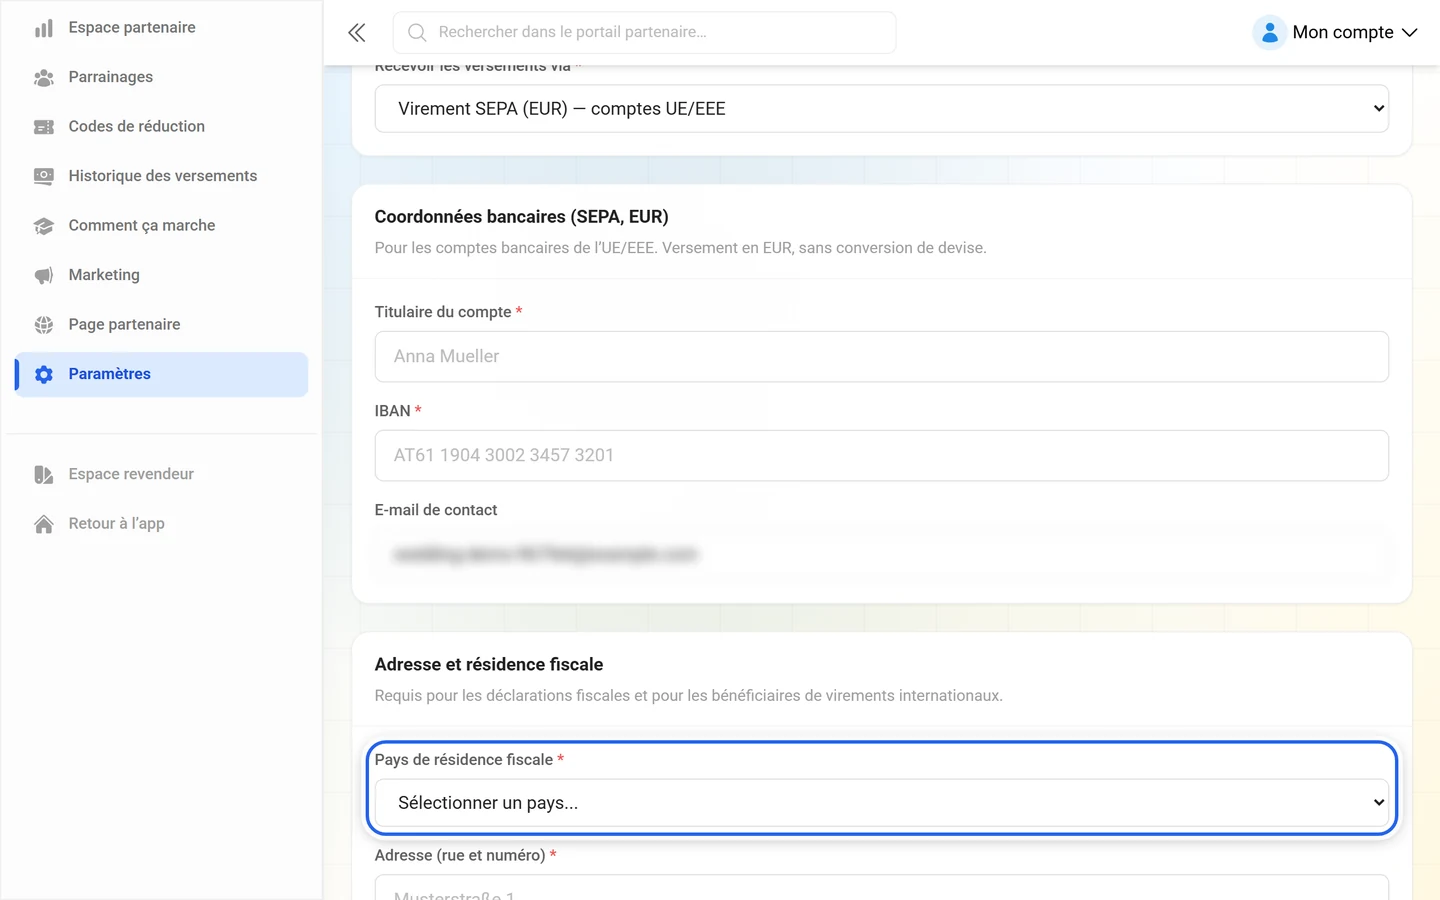Open Comment ça marche
Viewport: 1440px width, 900px height.
tap(162, 226)
